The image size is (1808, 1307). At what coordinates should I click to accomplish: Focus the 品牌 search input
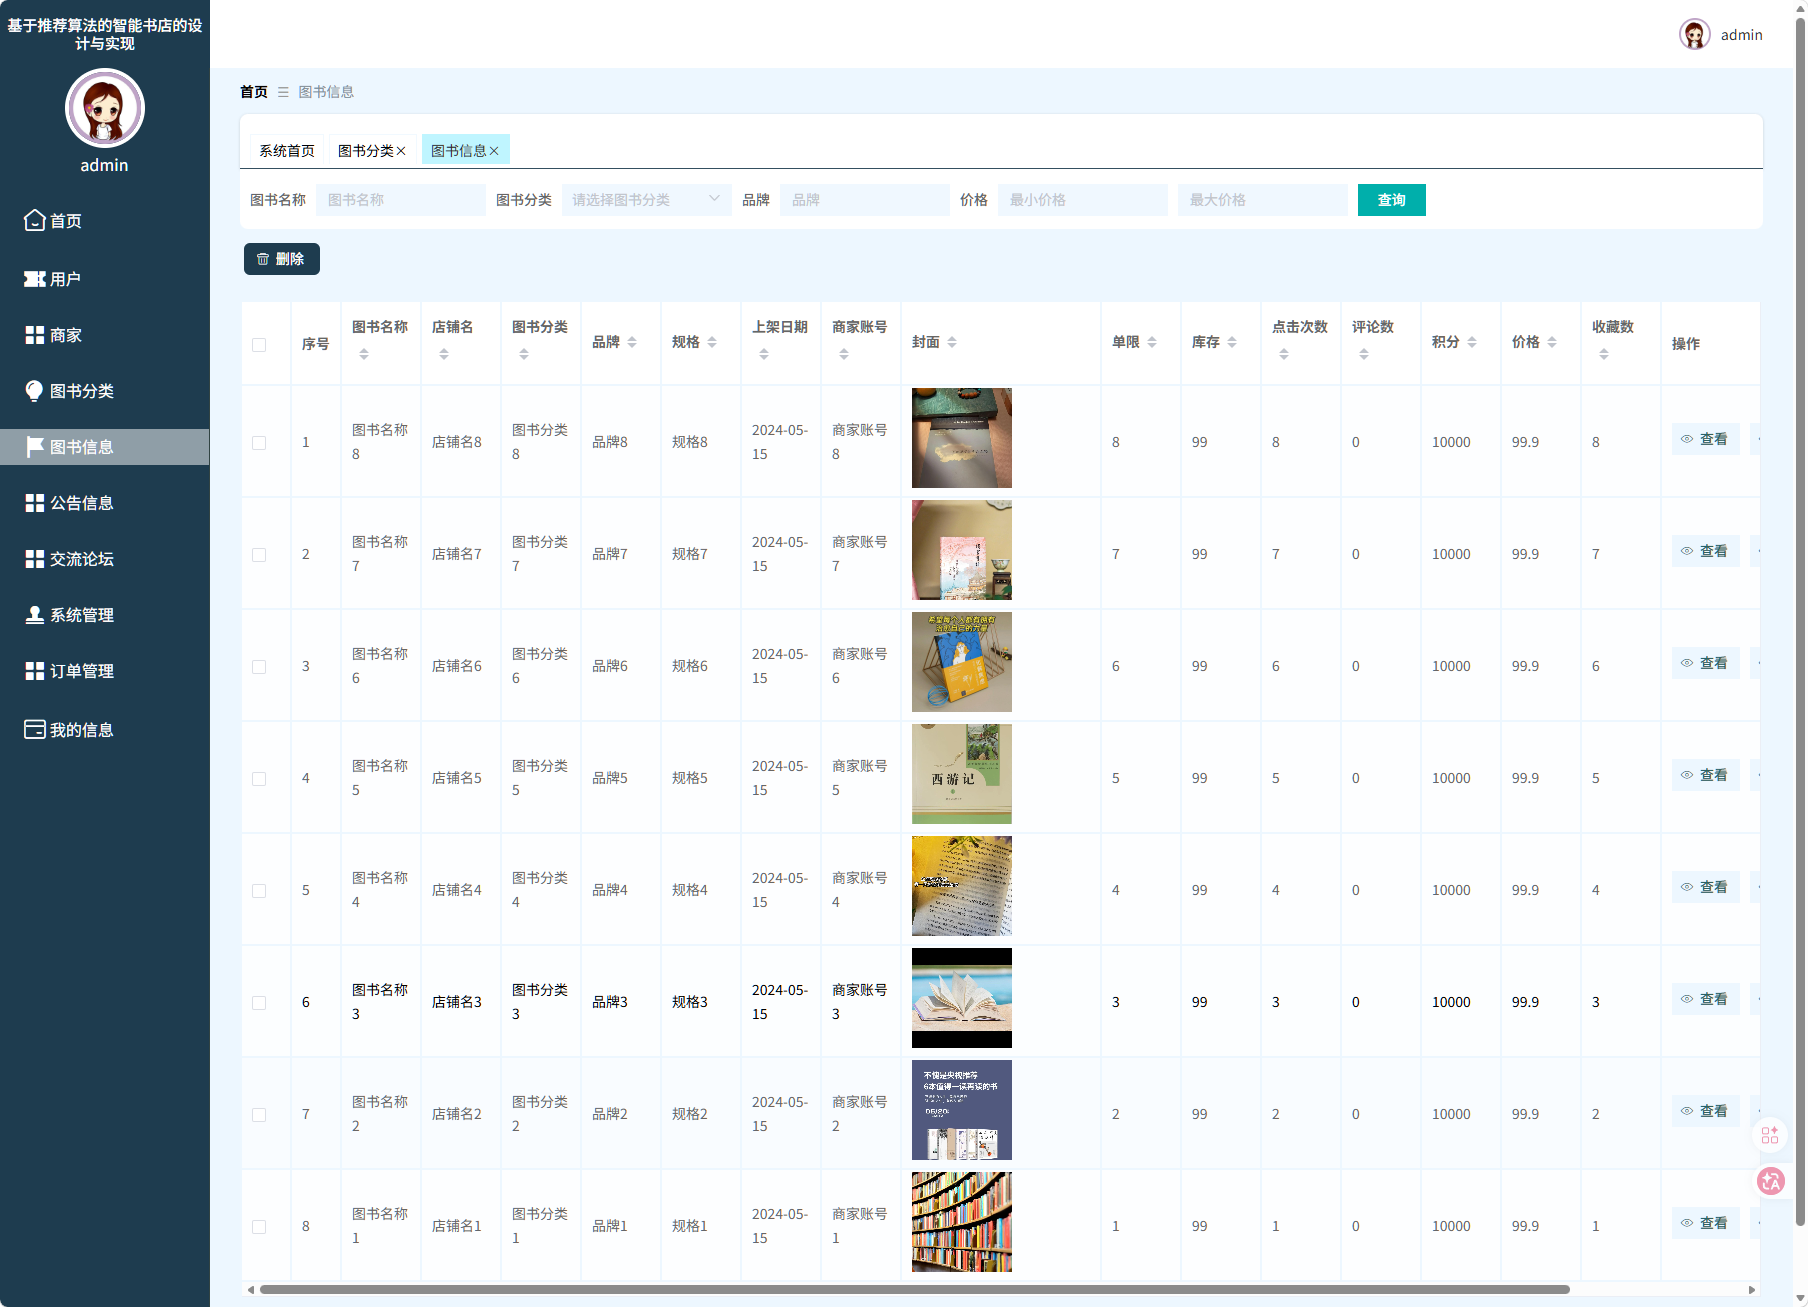[865, 200]
